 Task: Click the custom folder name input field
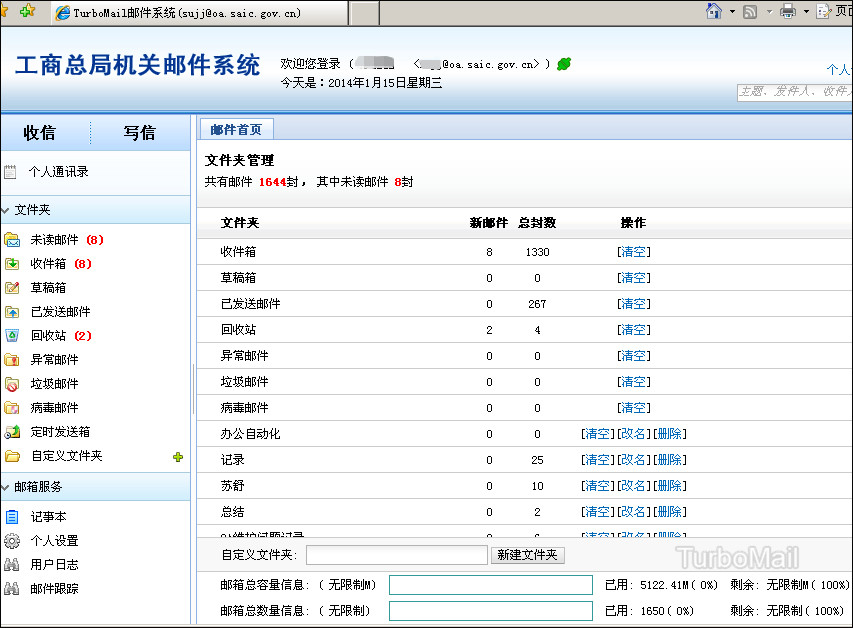(x=396, y=555)
